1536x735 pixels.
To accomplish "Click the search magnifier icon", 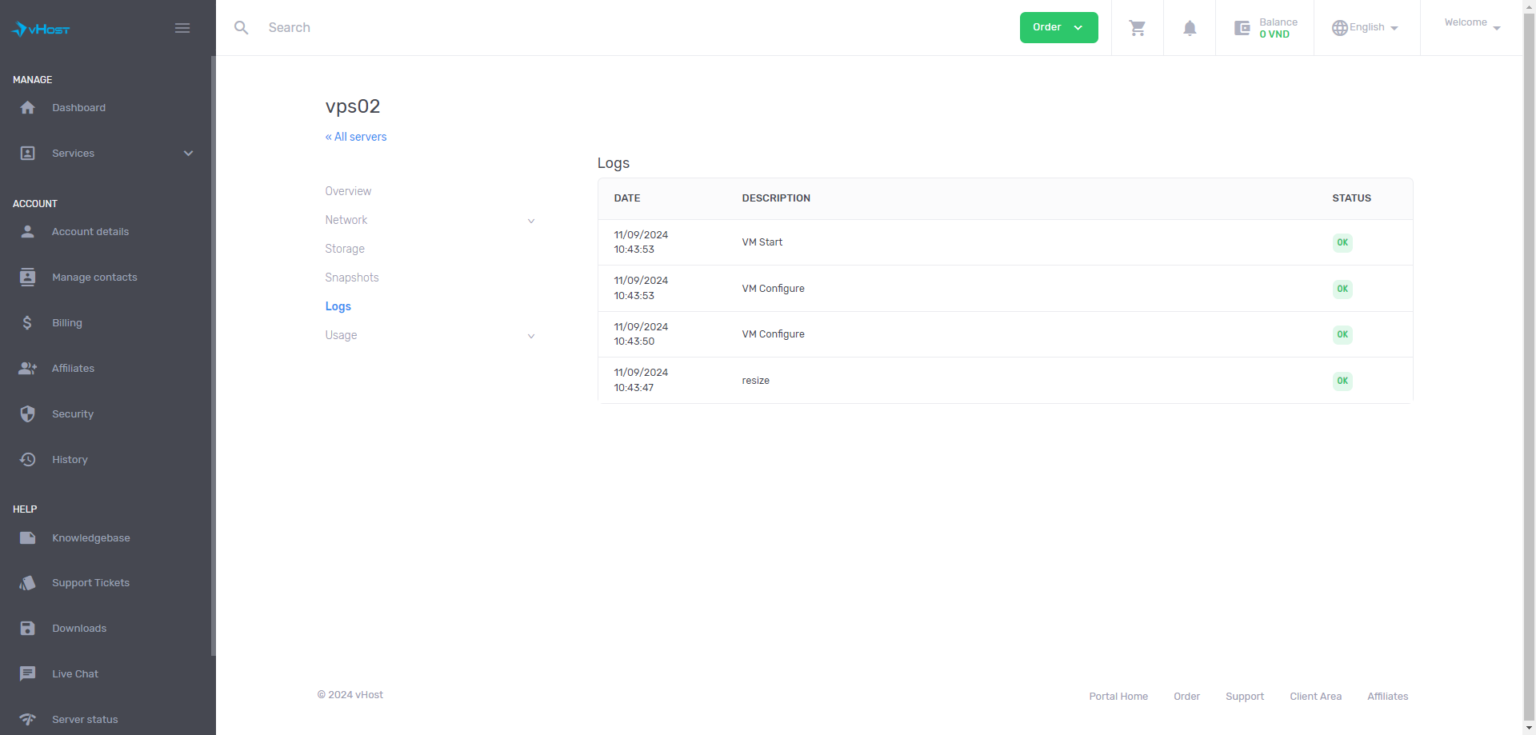I will [241, 28].
